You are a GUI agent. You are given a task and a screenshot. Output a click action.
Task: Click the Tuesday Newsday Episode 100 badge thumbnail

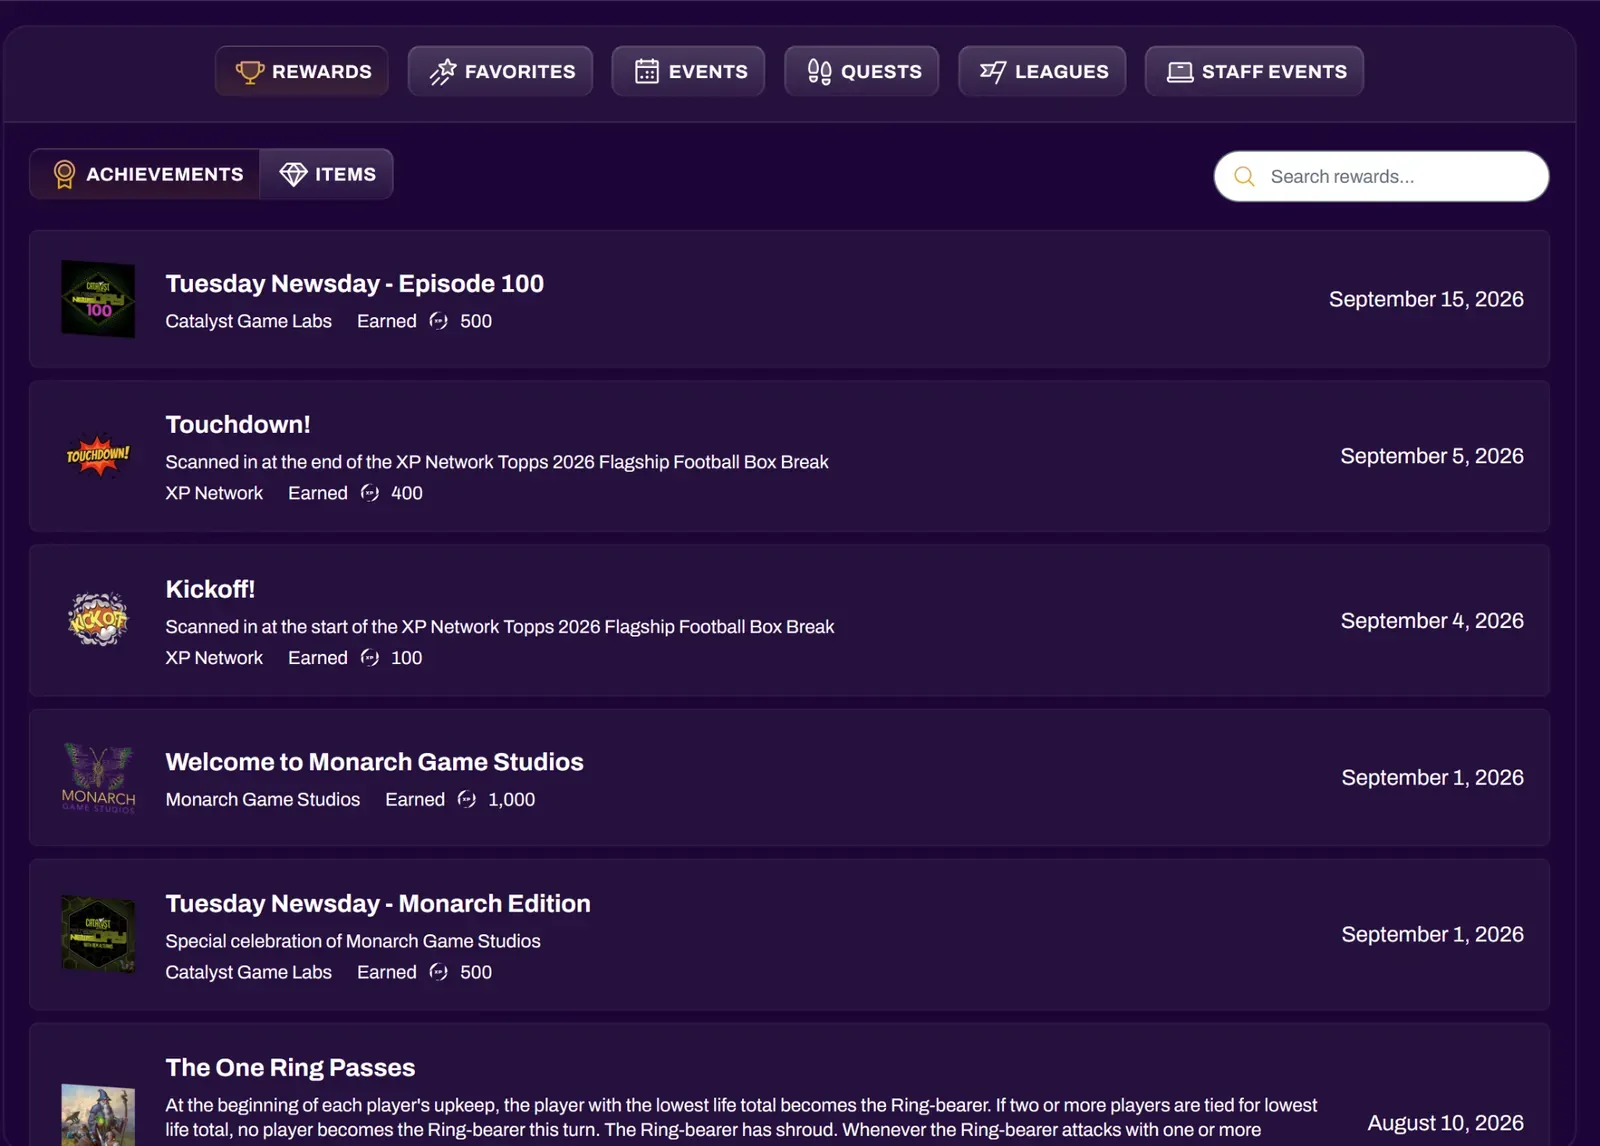click(x=98, y=299)
